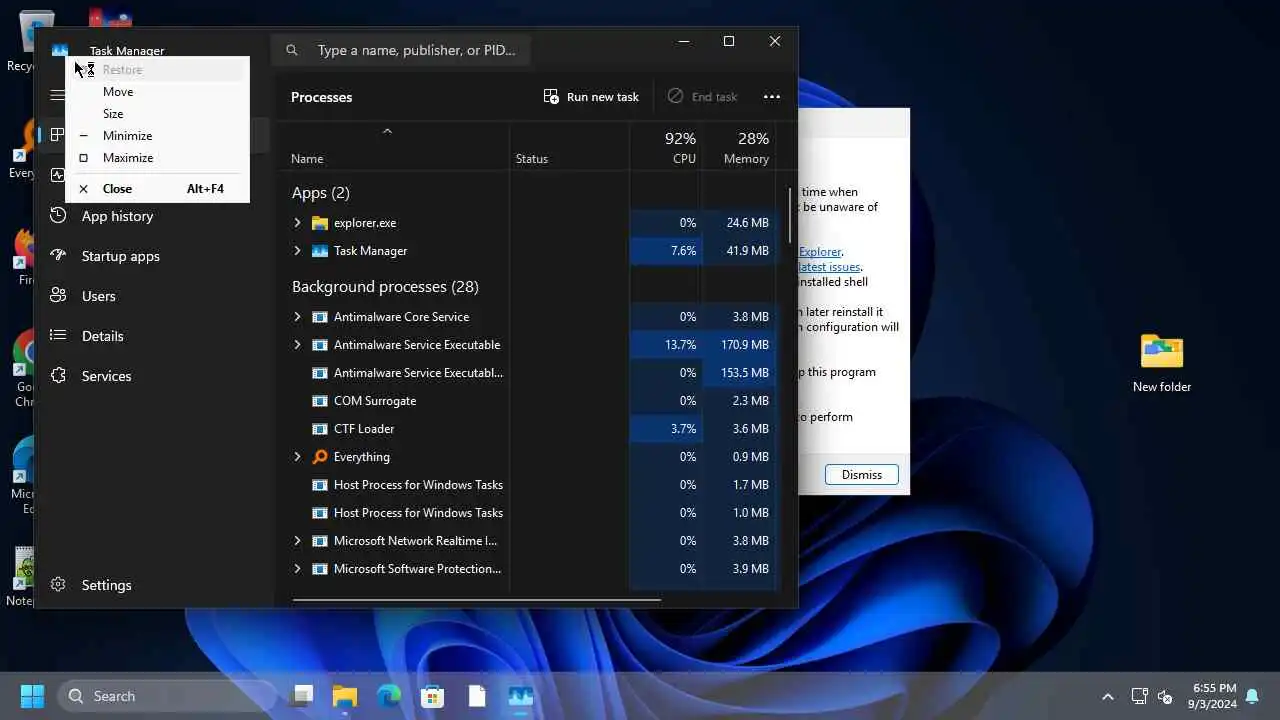Open File Explorer from the taskbar
Viewport: 1280px width, 720px height.
(345, 696)
